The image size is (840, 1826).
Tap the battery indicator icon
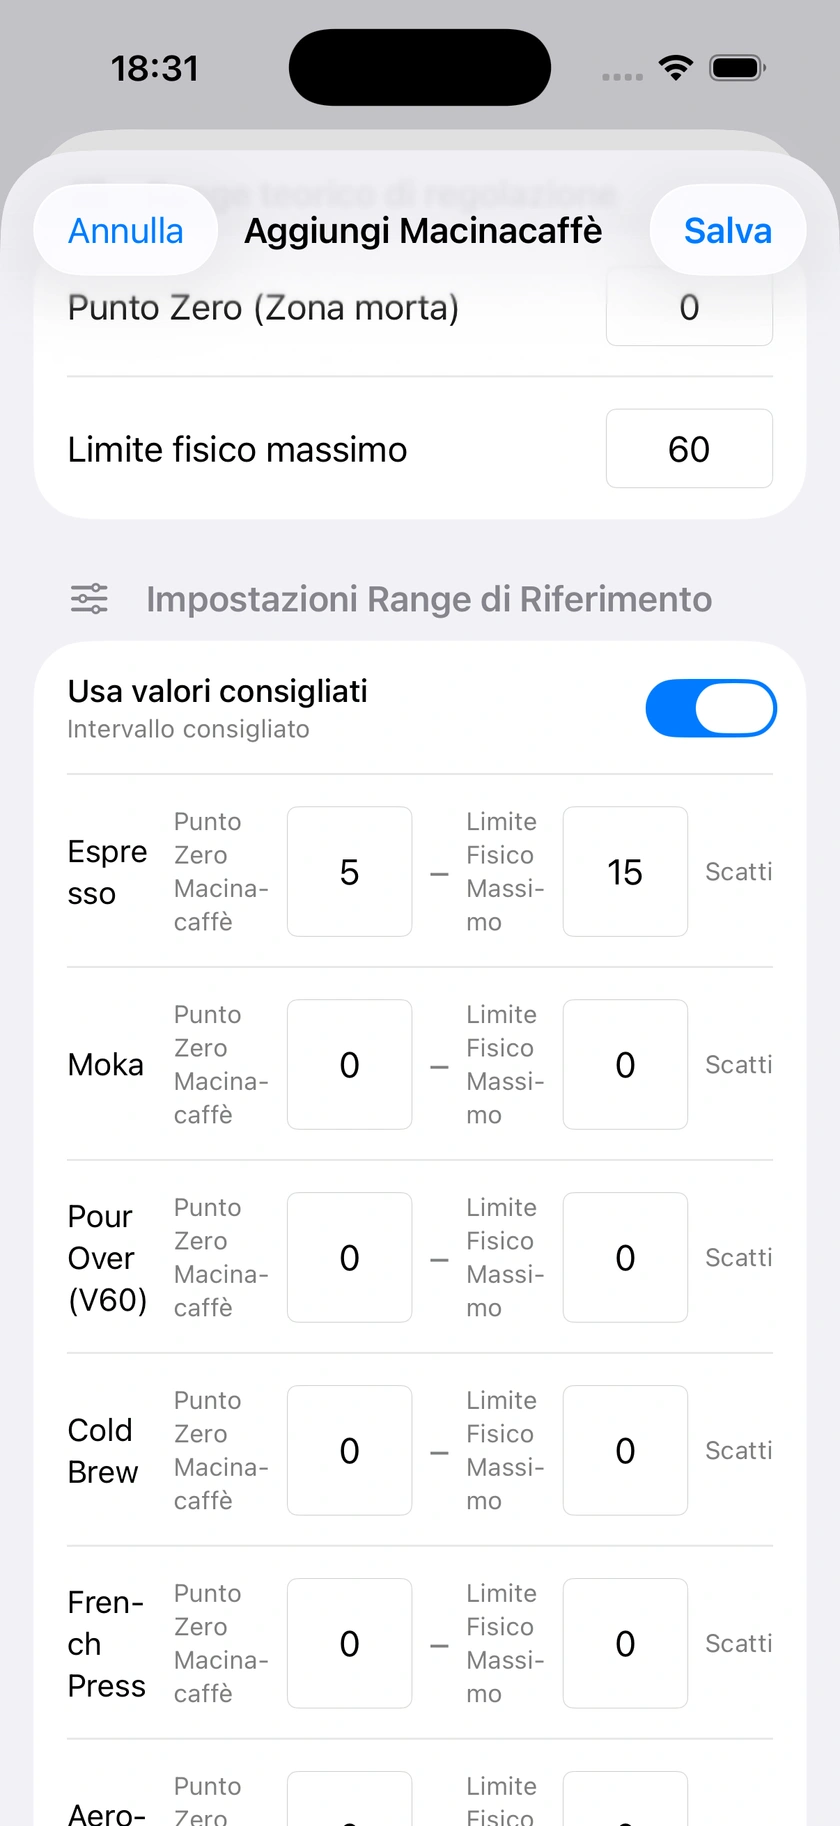737,68
